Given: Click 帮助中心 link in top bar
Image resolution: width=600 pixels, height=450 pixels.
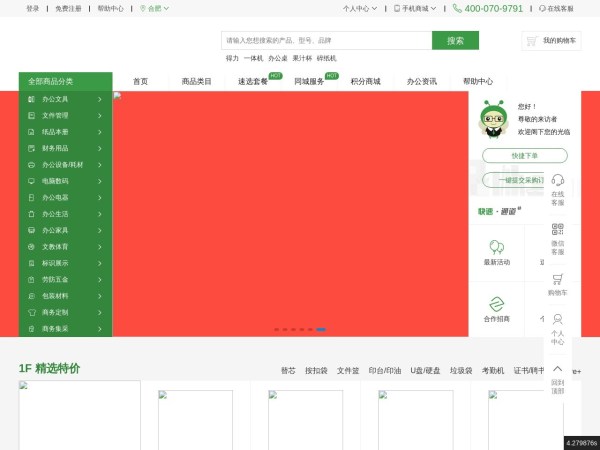Looking at the screenshot, I should point(111,8).
